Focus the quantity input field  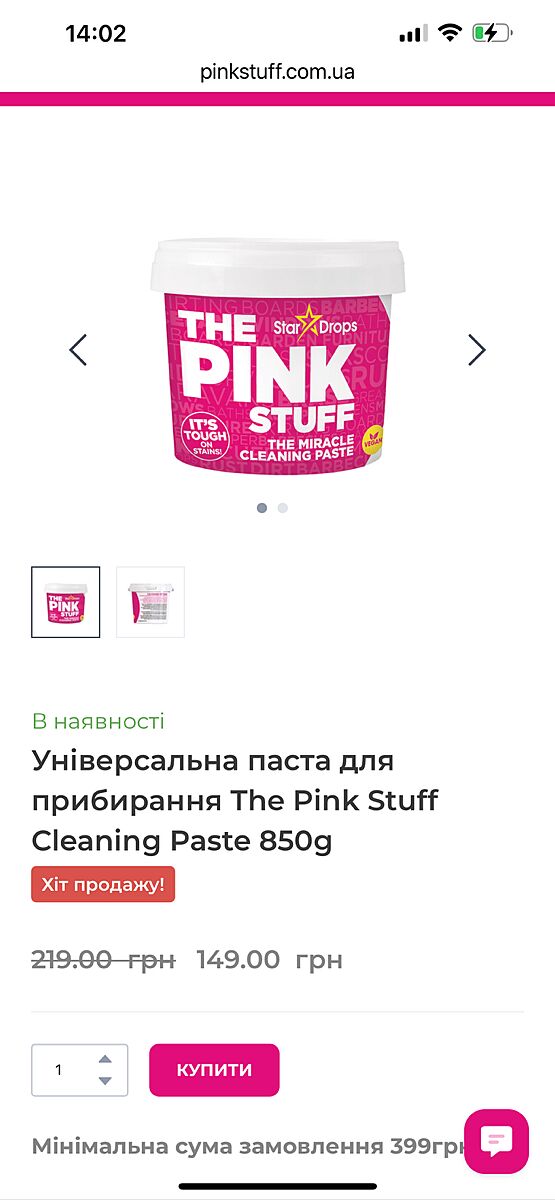coord(80,1070)
